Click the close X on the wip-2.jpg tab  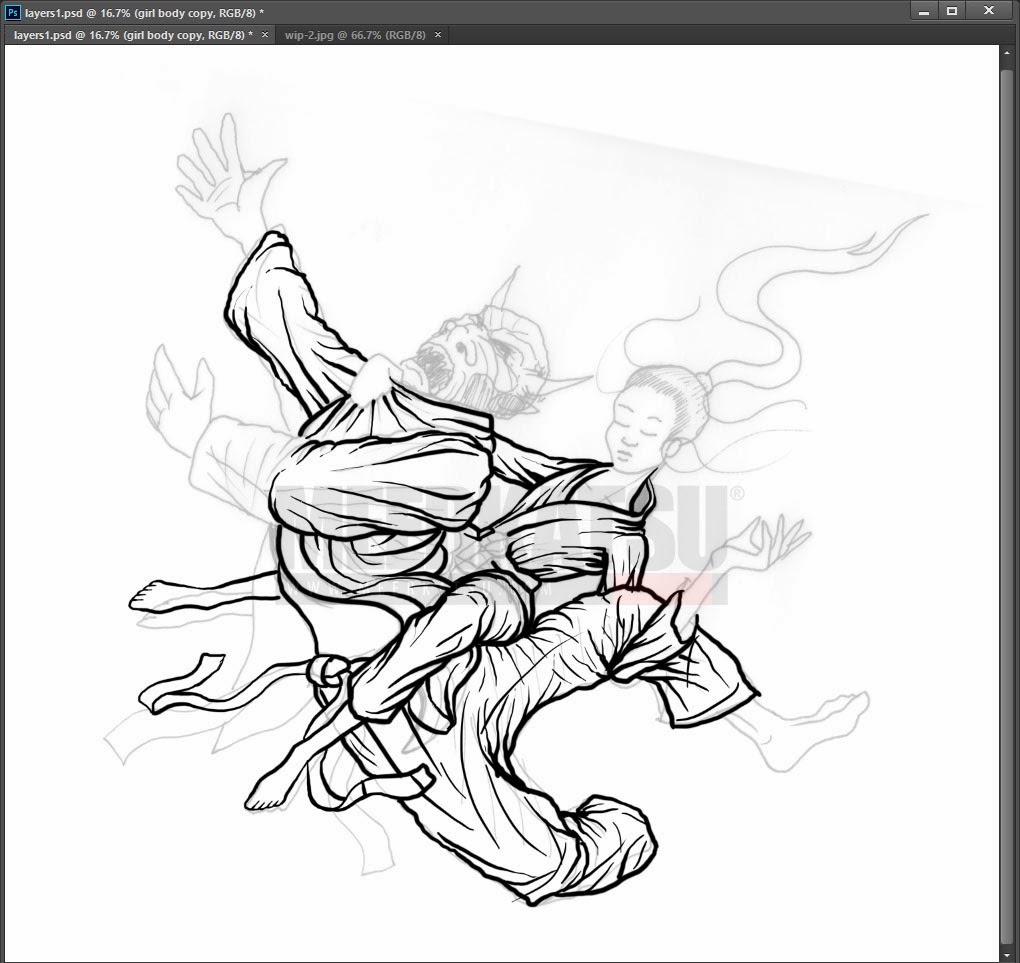[437, 34]
